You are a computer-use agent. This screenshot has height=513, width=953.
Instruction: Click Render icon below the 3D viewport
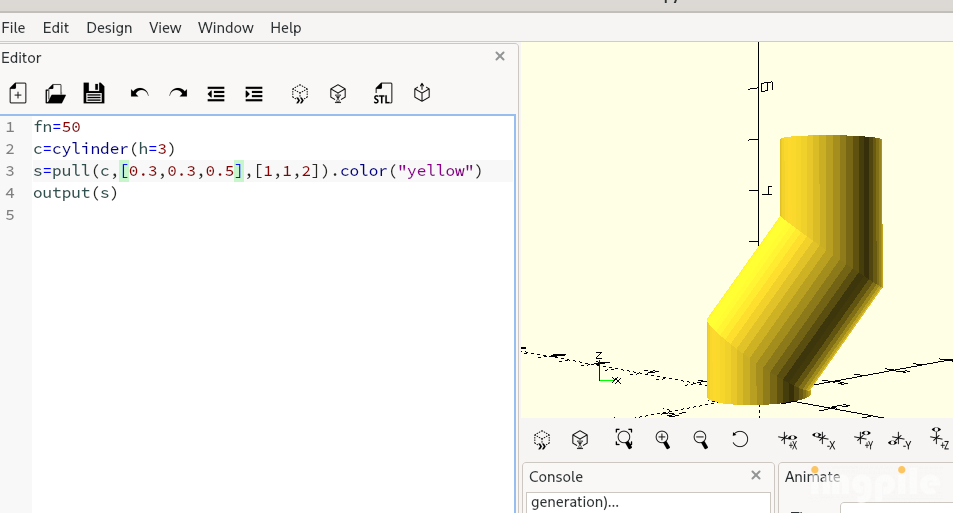click(x=580, y=439)
